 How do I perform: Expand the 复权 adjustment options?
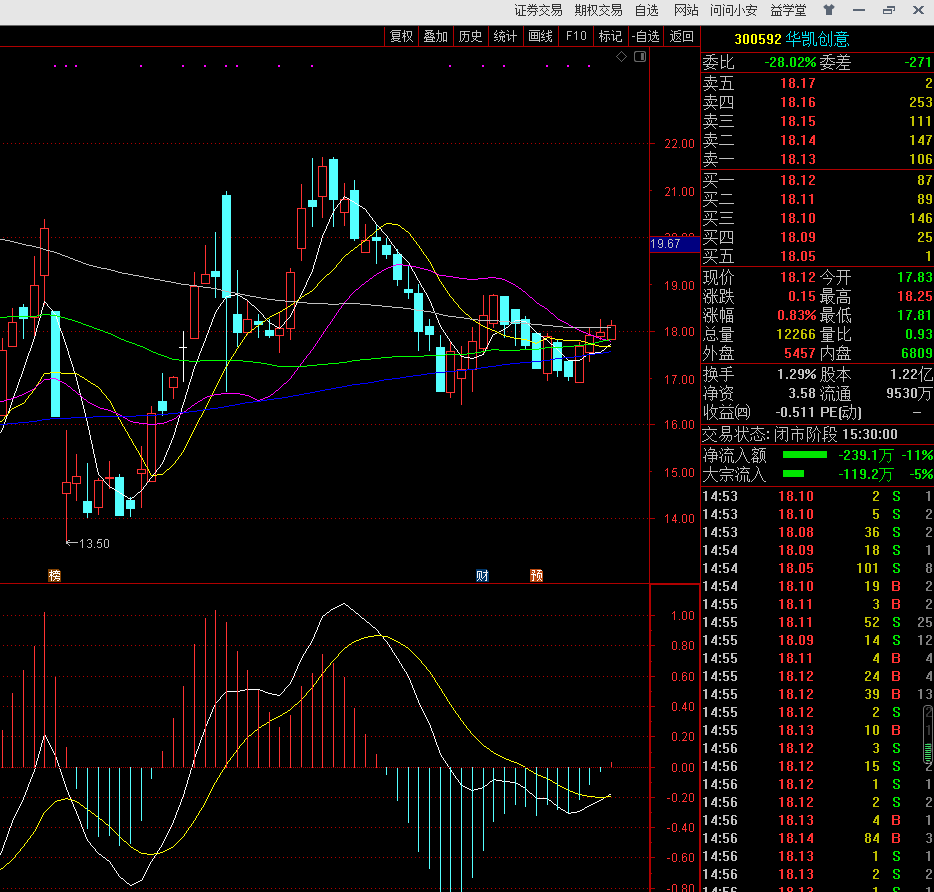click(x=401, y=36)
